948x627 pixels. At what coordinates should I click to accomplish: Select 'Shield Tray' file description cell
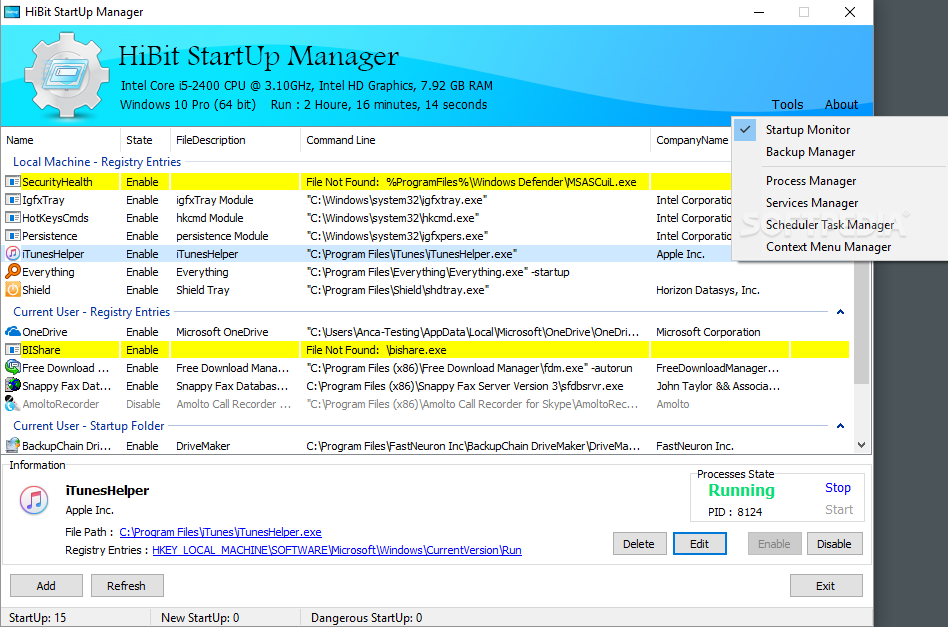pos(203,290)
